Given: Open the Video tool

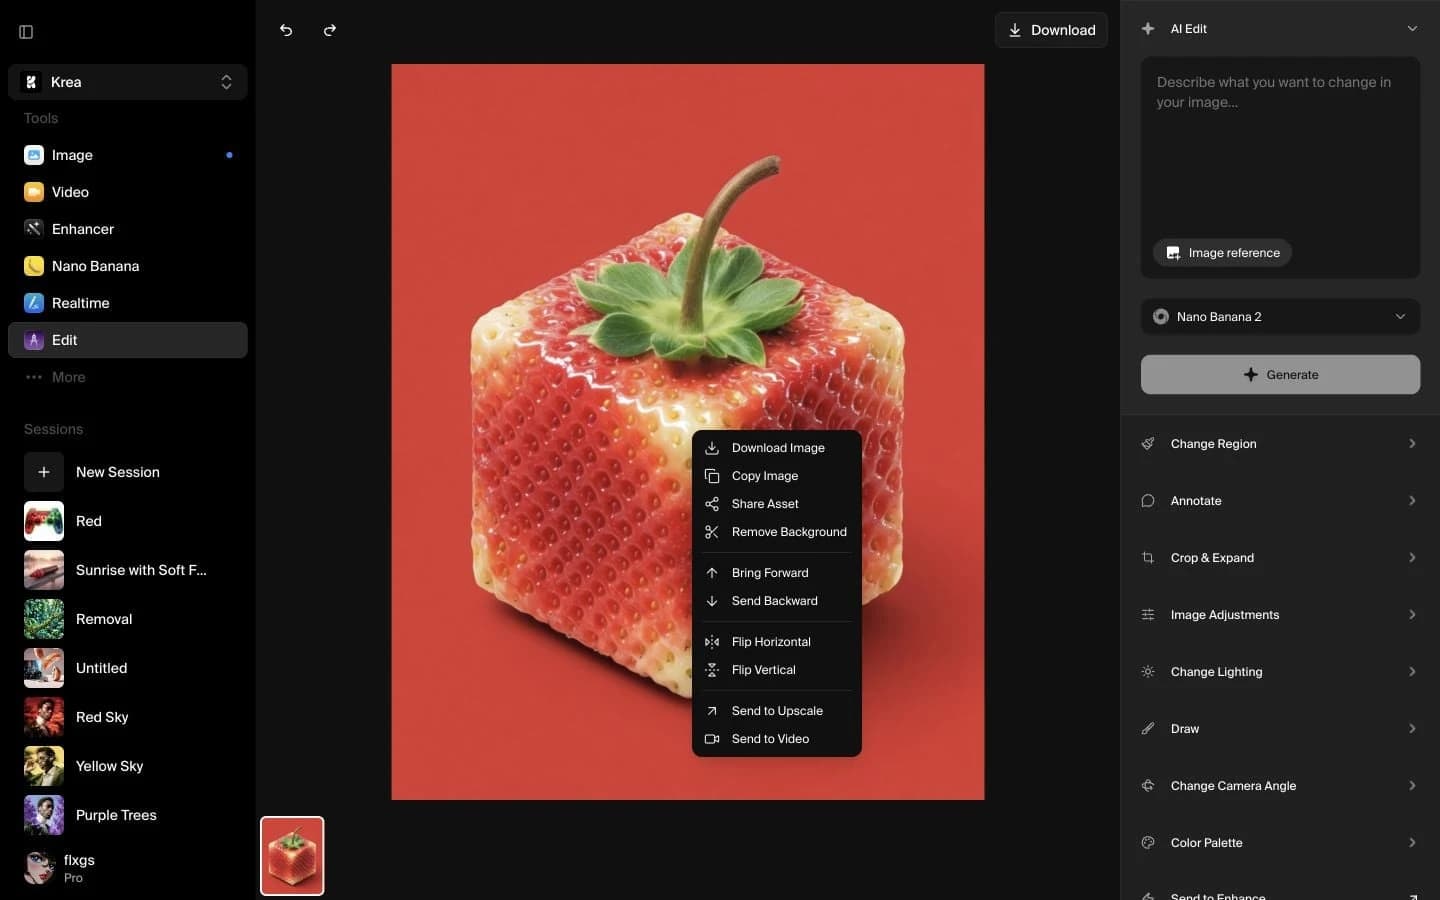Looking at the screenshot, I should (x=128, y=192).
